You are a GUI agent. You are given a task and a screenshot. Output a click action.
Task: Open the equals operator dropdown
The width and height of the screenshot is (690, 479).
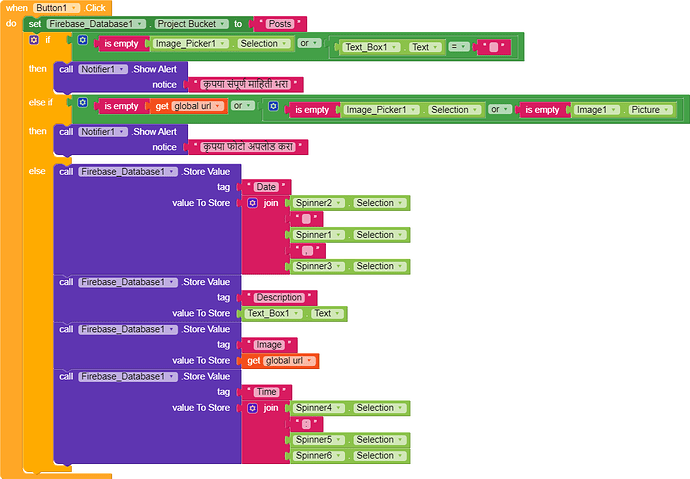(459, 46)
